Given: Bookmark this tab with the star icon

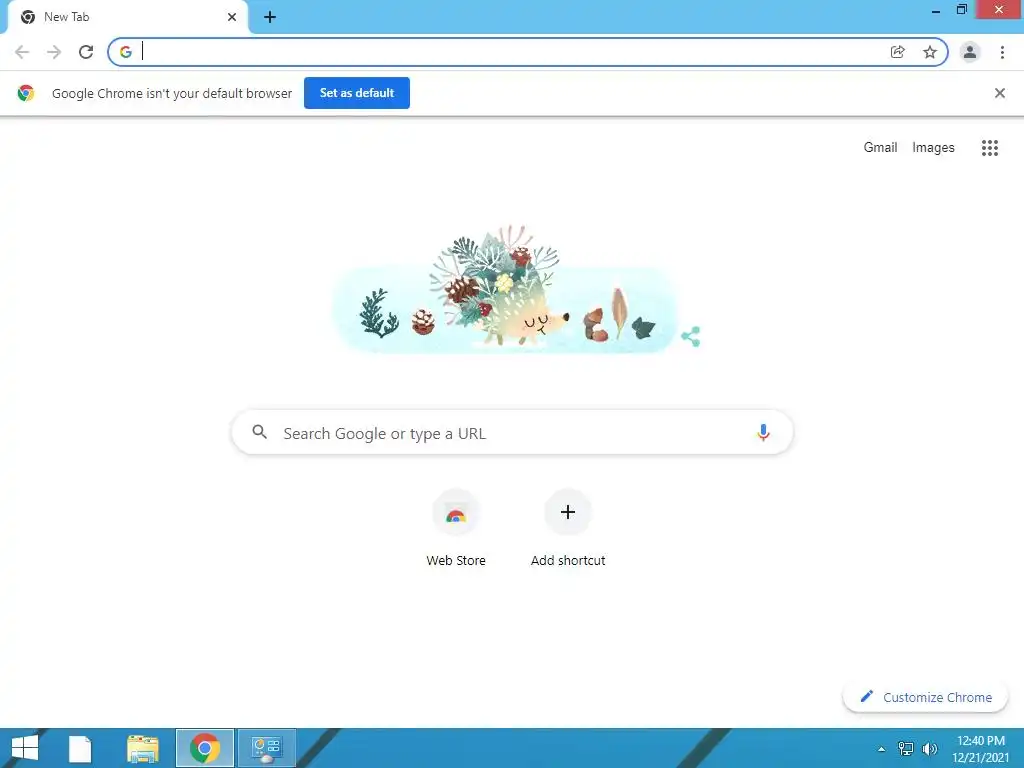Looking at the screenshot, I should [x=930, y=52].
